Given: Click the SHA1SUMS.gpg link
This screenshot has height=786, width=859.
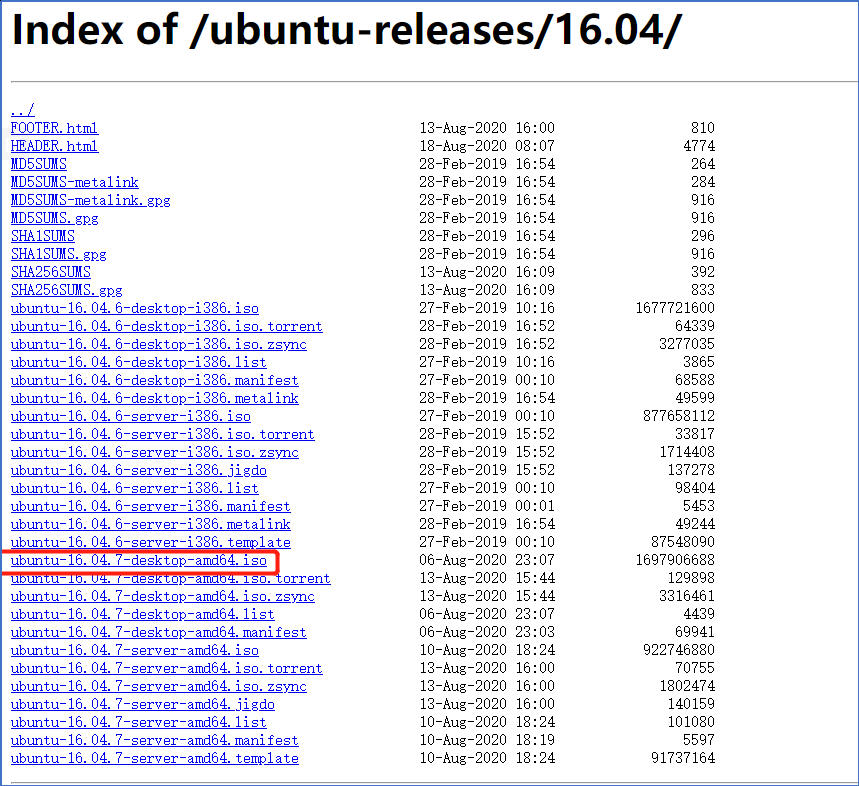Looking at the screenshot, I should pyautogui.click(x=58, y=253).
